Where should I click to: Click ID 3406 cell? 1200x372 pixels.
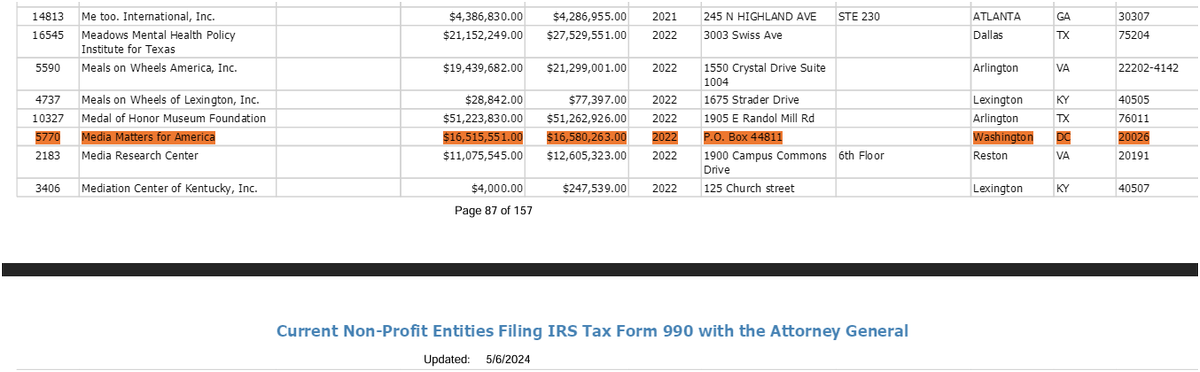(49, 188)
